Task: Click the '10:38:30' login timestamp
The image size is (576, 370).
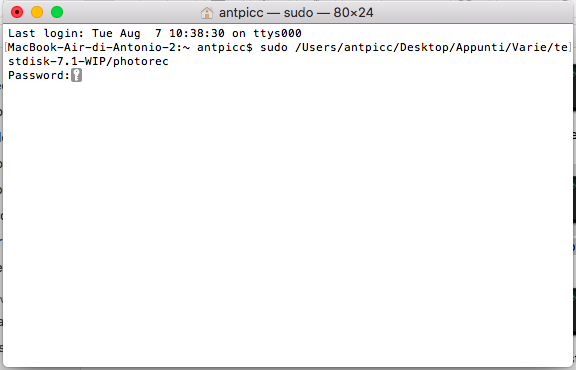Action: click(197, 33)
